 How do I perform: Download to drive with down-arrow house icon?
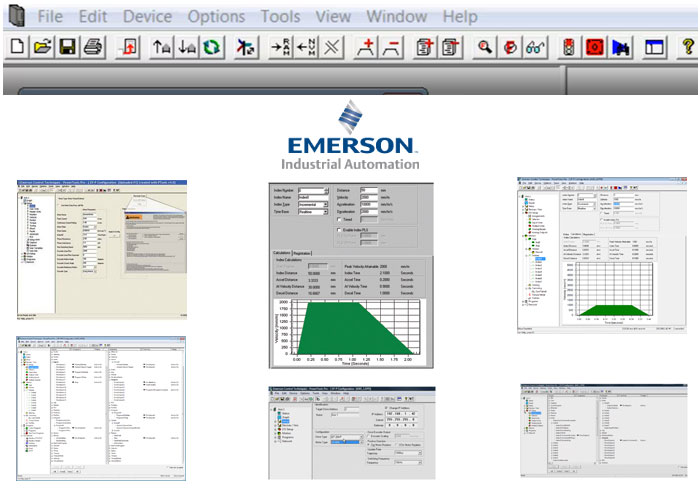tap(187, 47)
